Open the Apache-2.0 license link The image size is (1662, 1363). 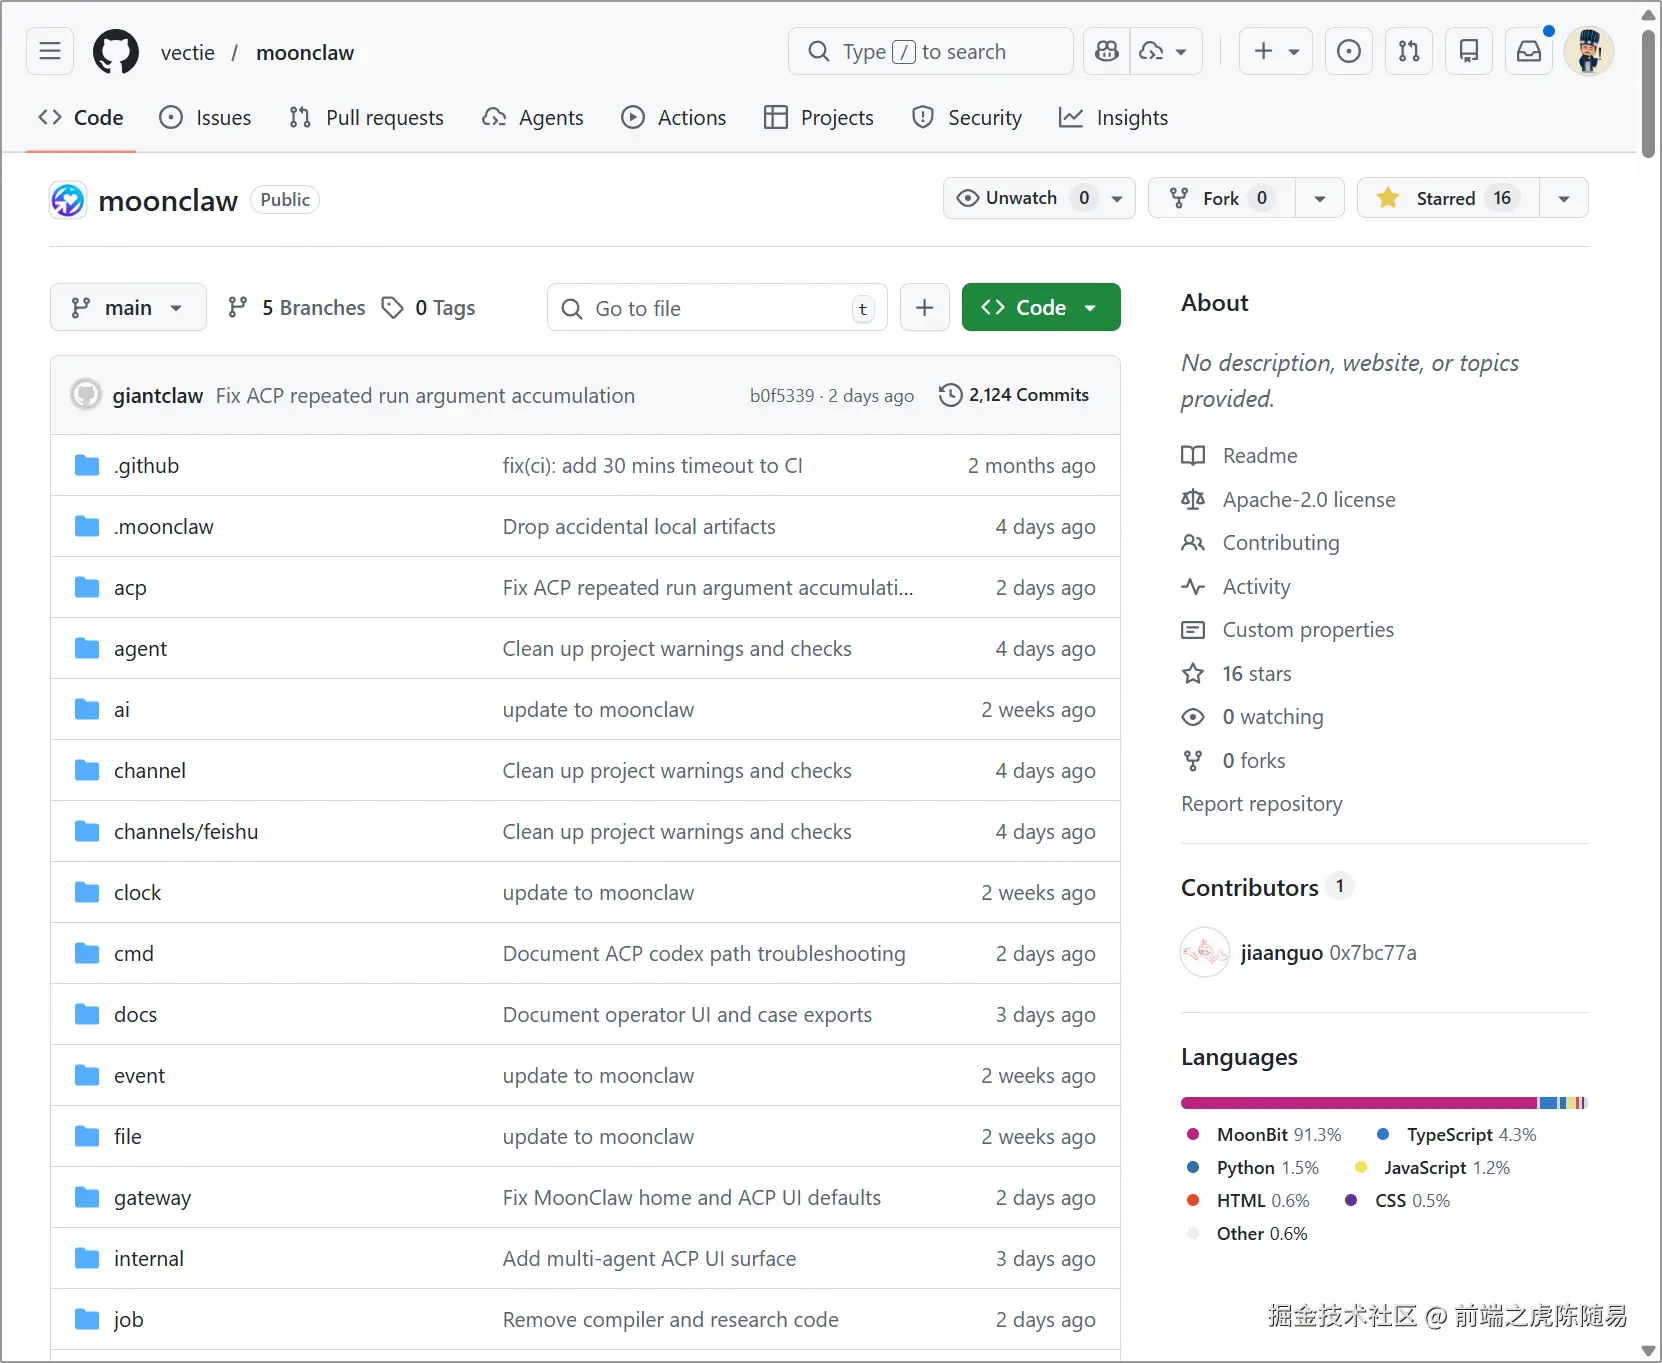coord(1308,500)
